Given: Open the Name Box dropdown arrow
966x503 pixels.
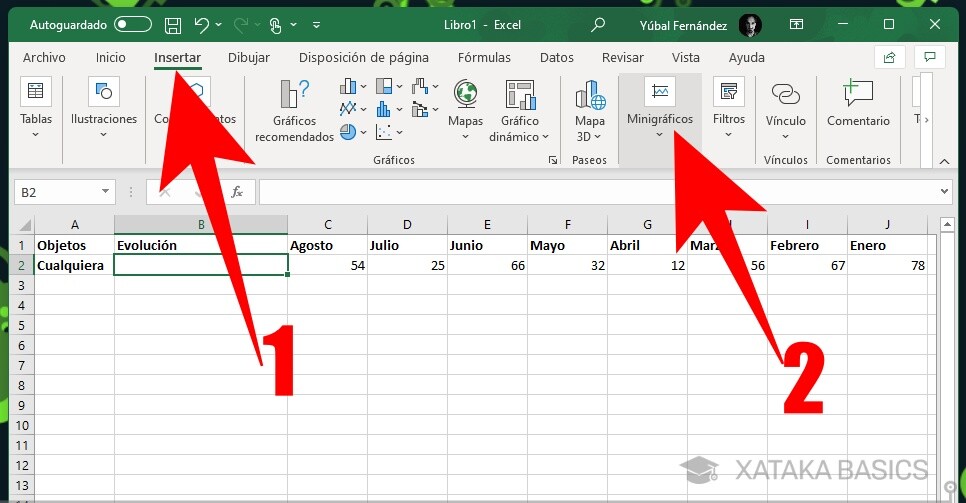Looking at the screenshot, I should [105, 192].
